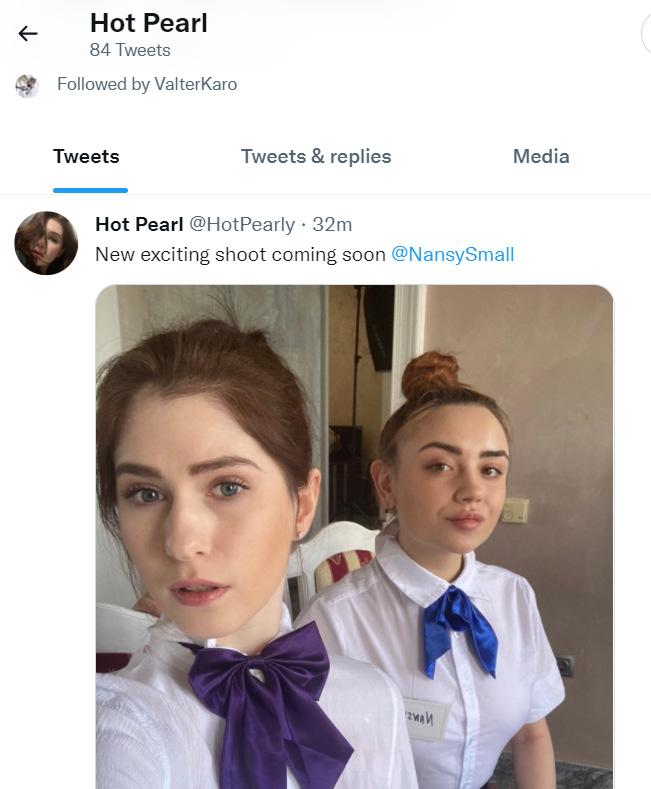Select the Media tab
The height and width of the screenshot is (789, 651).
coord(541,156)
